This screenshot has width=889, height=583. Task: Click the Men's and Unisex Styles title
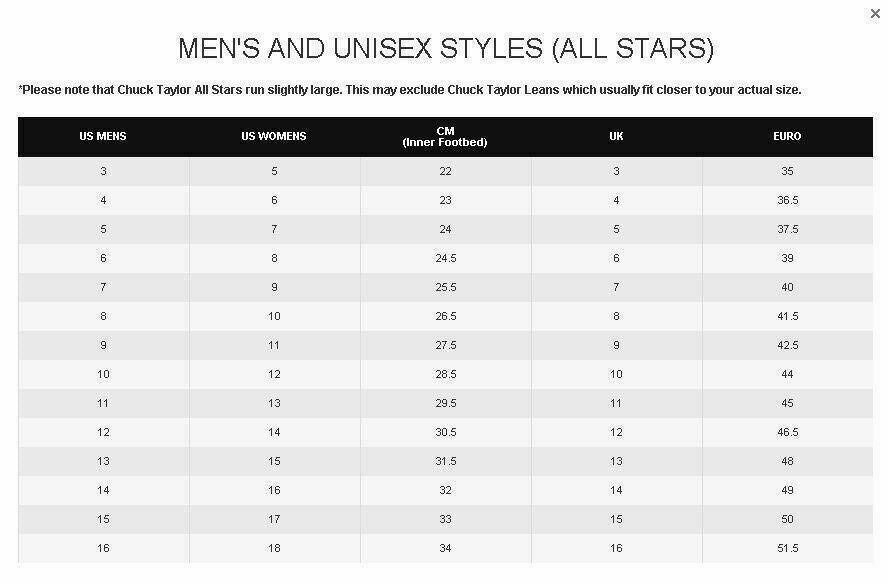click(x=445, y=48)
